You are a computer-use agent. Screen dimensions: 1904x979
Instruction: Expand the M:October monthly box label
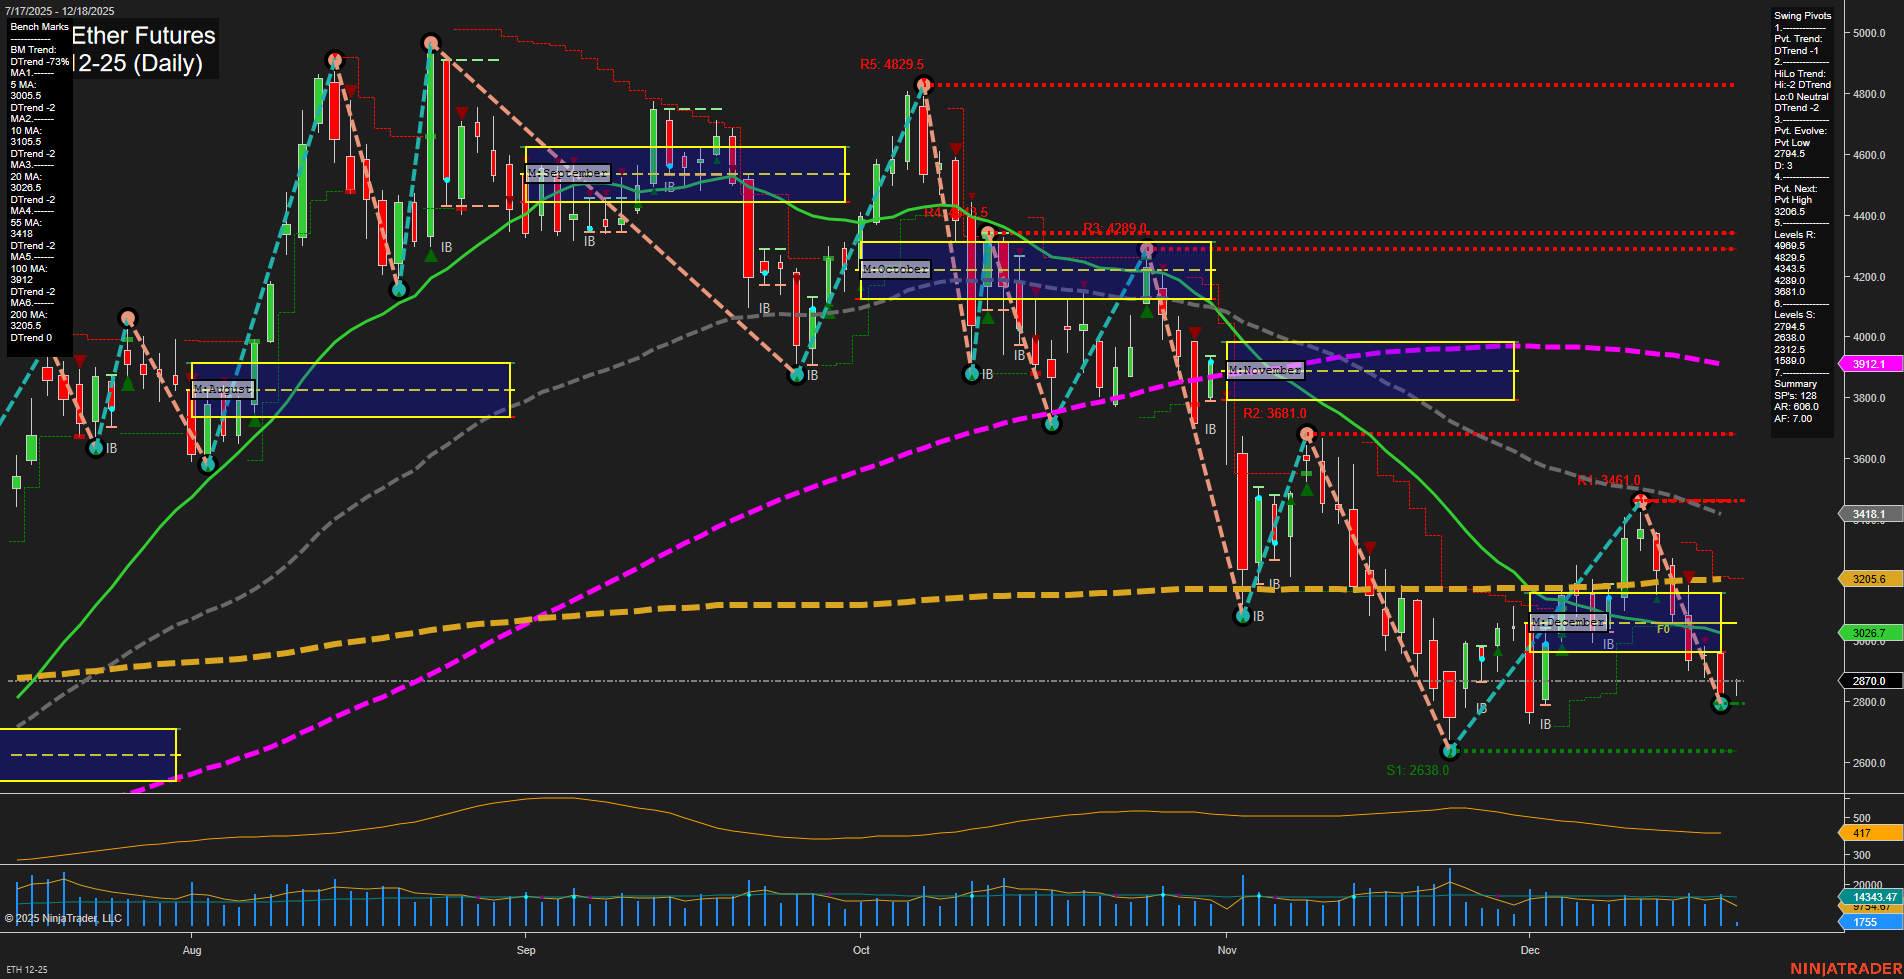895,268
